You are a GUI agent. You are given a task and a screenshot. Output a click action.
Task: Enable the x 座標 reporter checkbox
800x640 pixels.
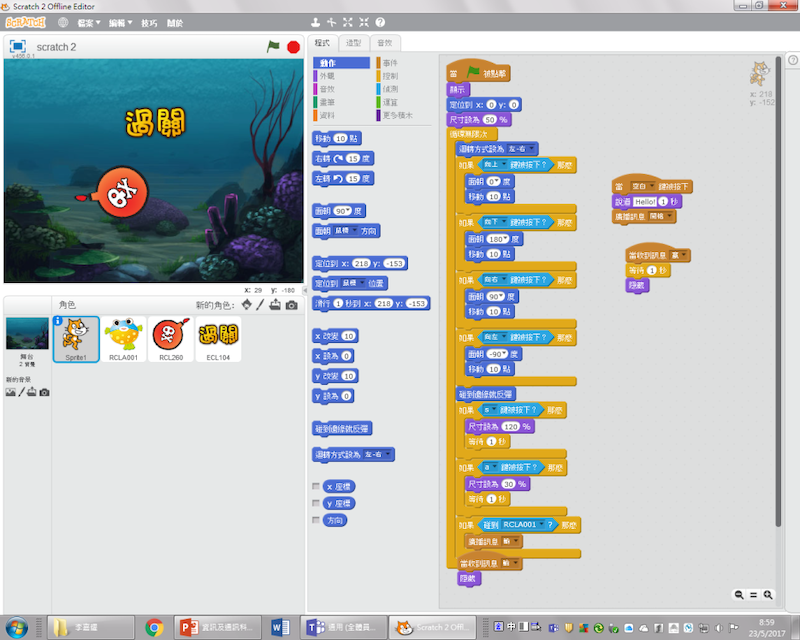[317, 486]
